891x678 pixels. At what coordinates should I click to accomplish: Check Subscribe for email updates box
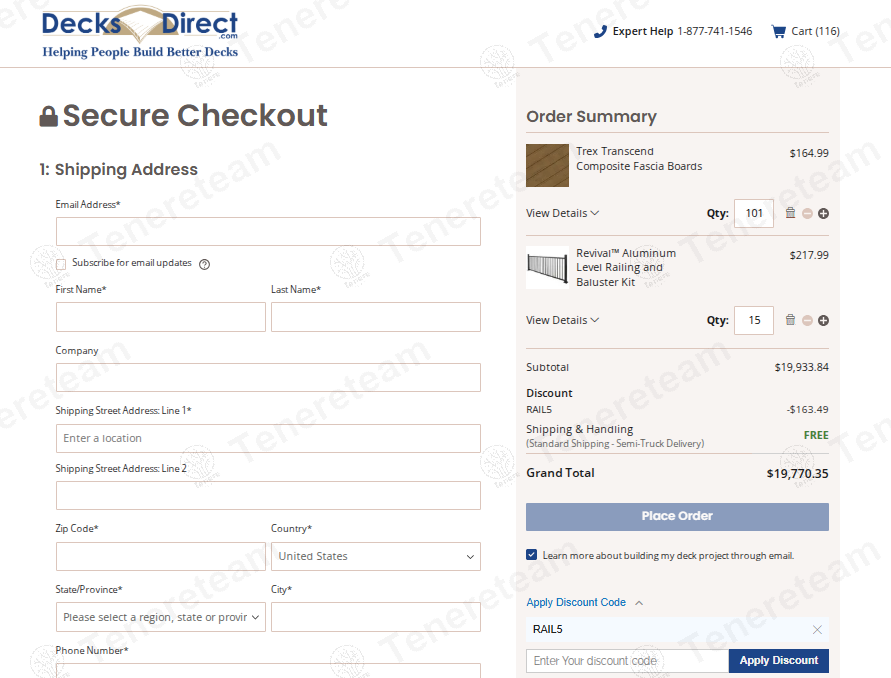[x=62, y=264]
